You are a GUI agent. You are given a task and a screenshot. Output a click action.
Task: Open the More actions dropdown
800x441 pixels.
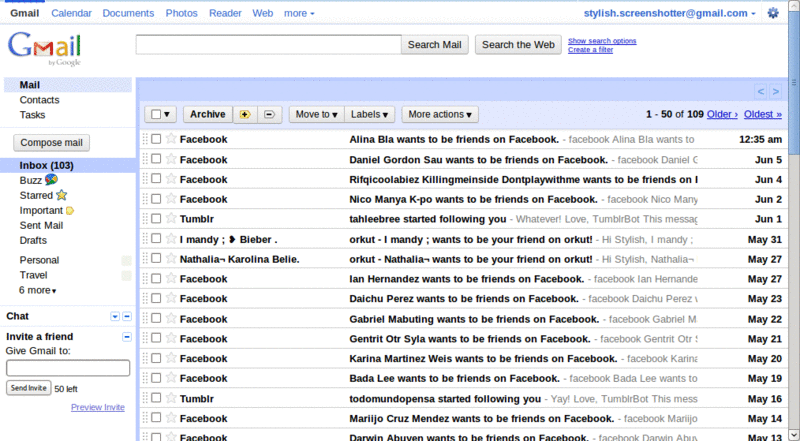(440, 114)
